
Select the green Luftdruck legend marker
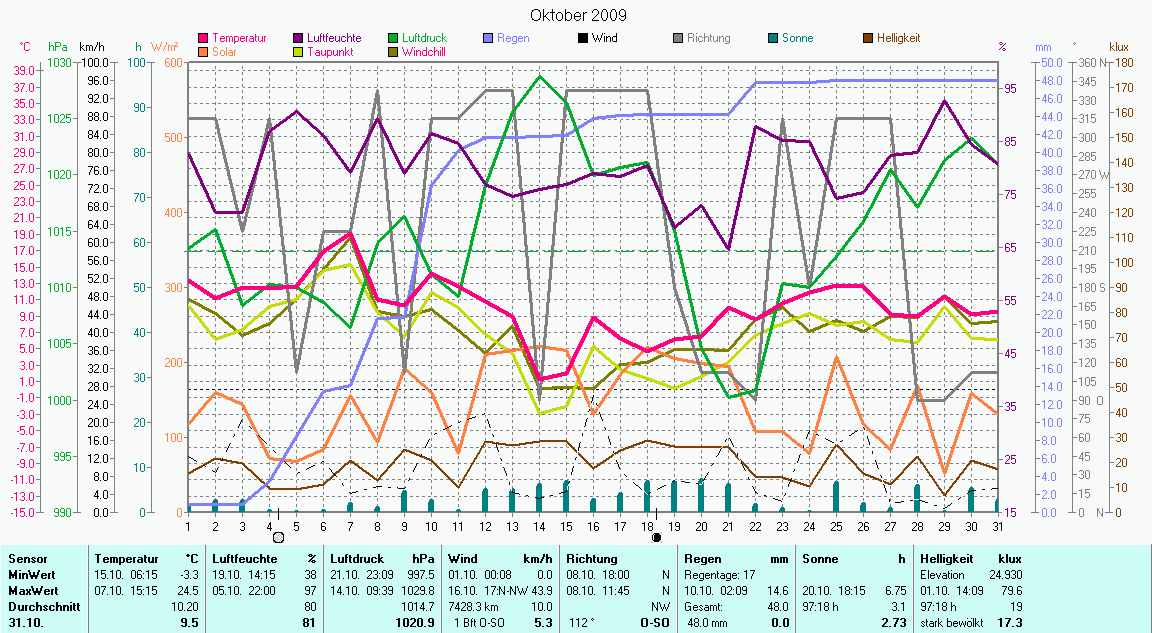(x=393, y=39)
